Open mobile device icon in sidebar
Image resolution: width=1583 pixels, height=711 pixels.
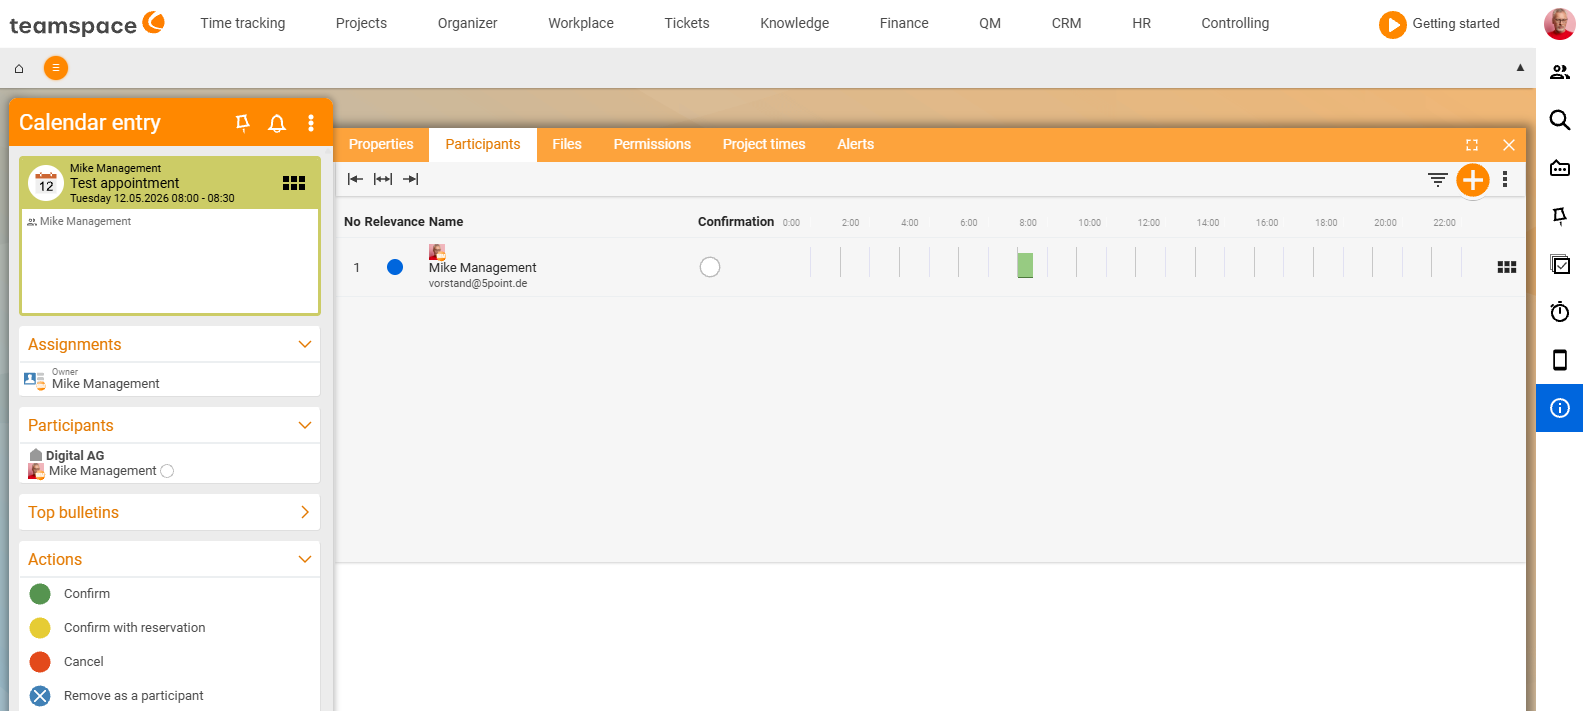(1560, 360)
